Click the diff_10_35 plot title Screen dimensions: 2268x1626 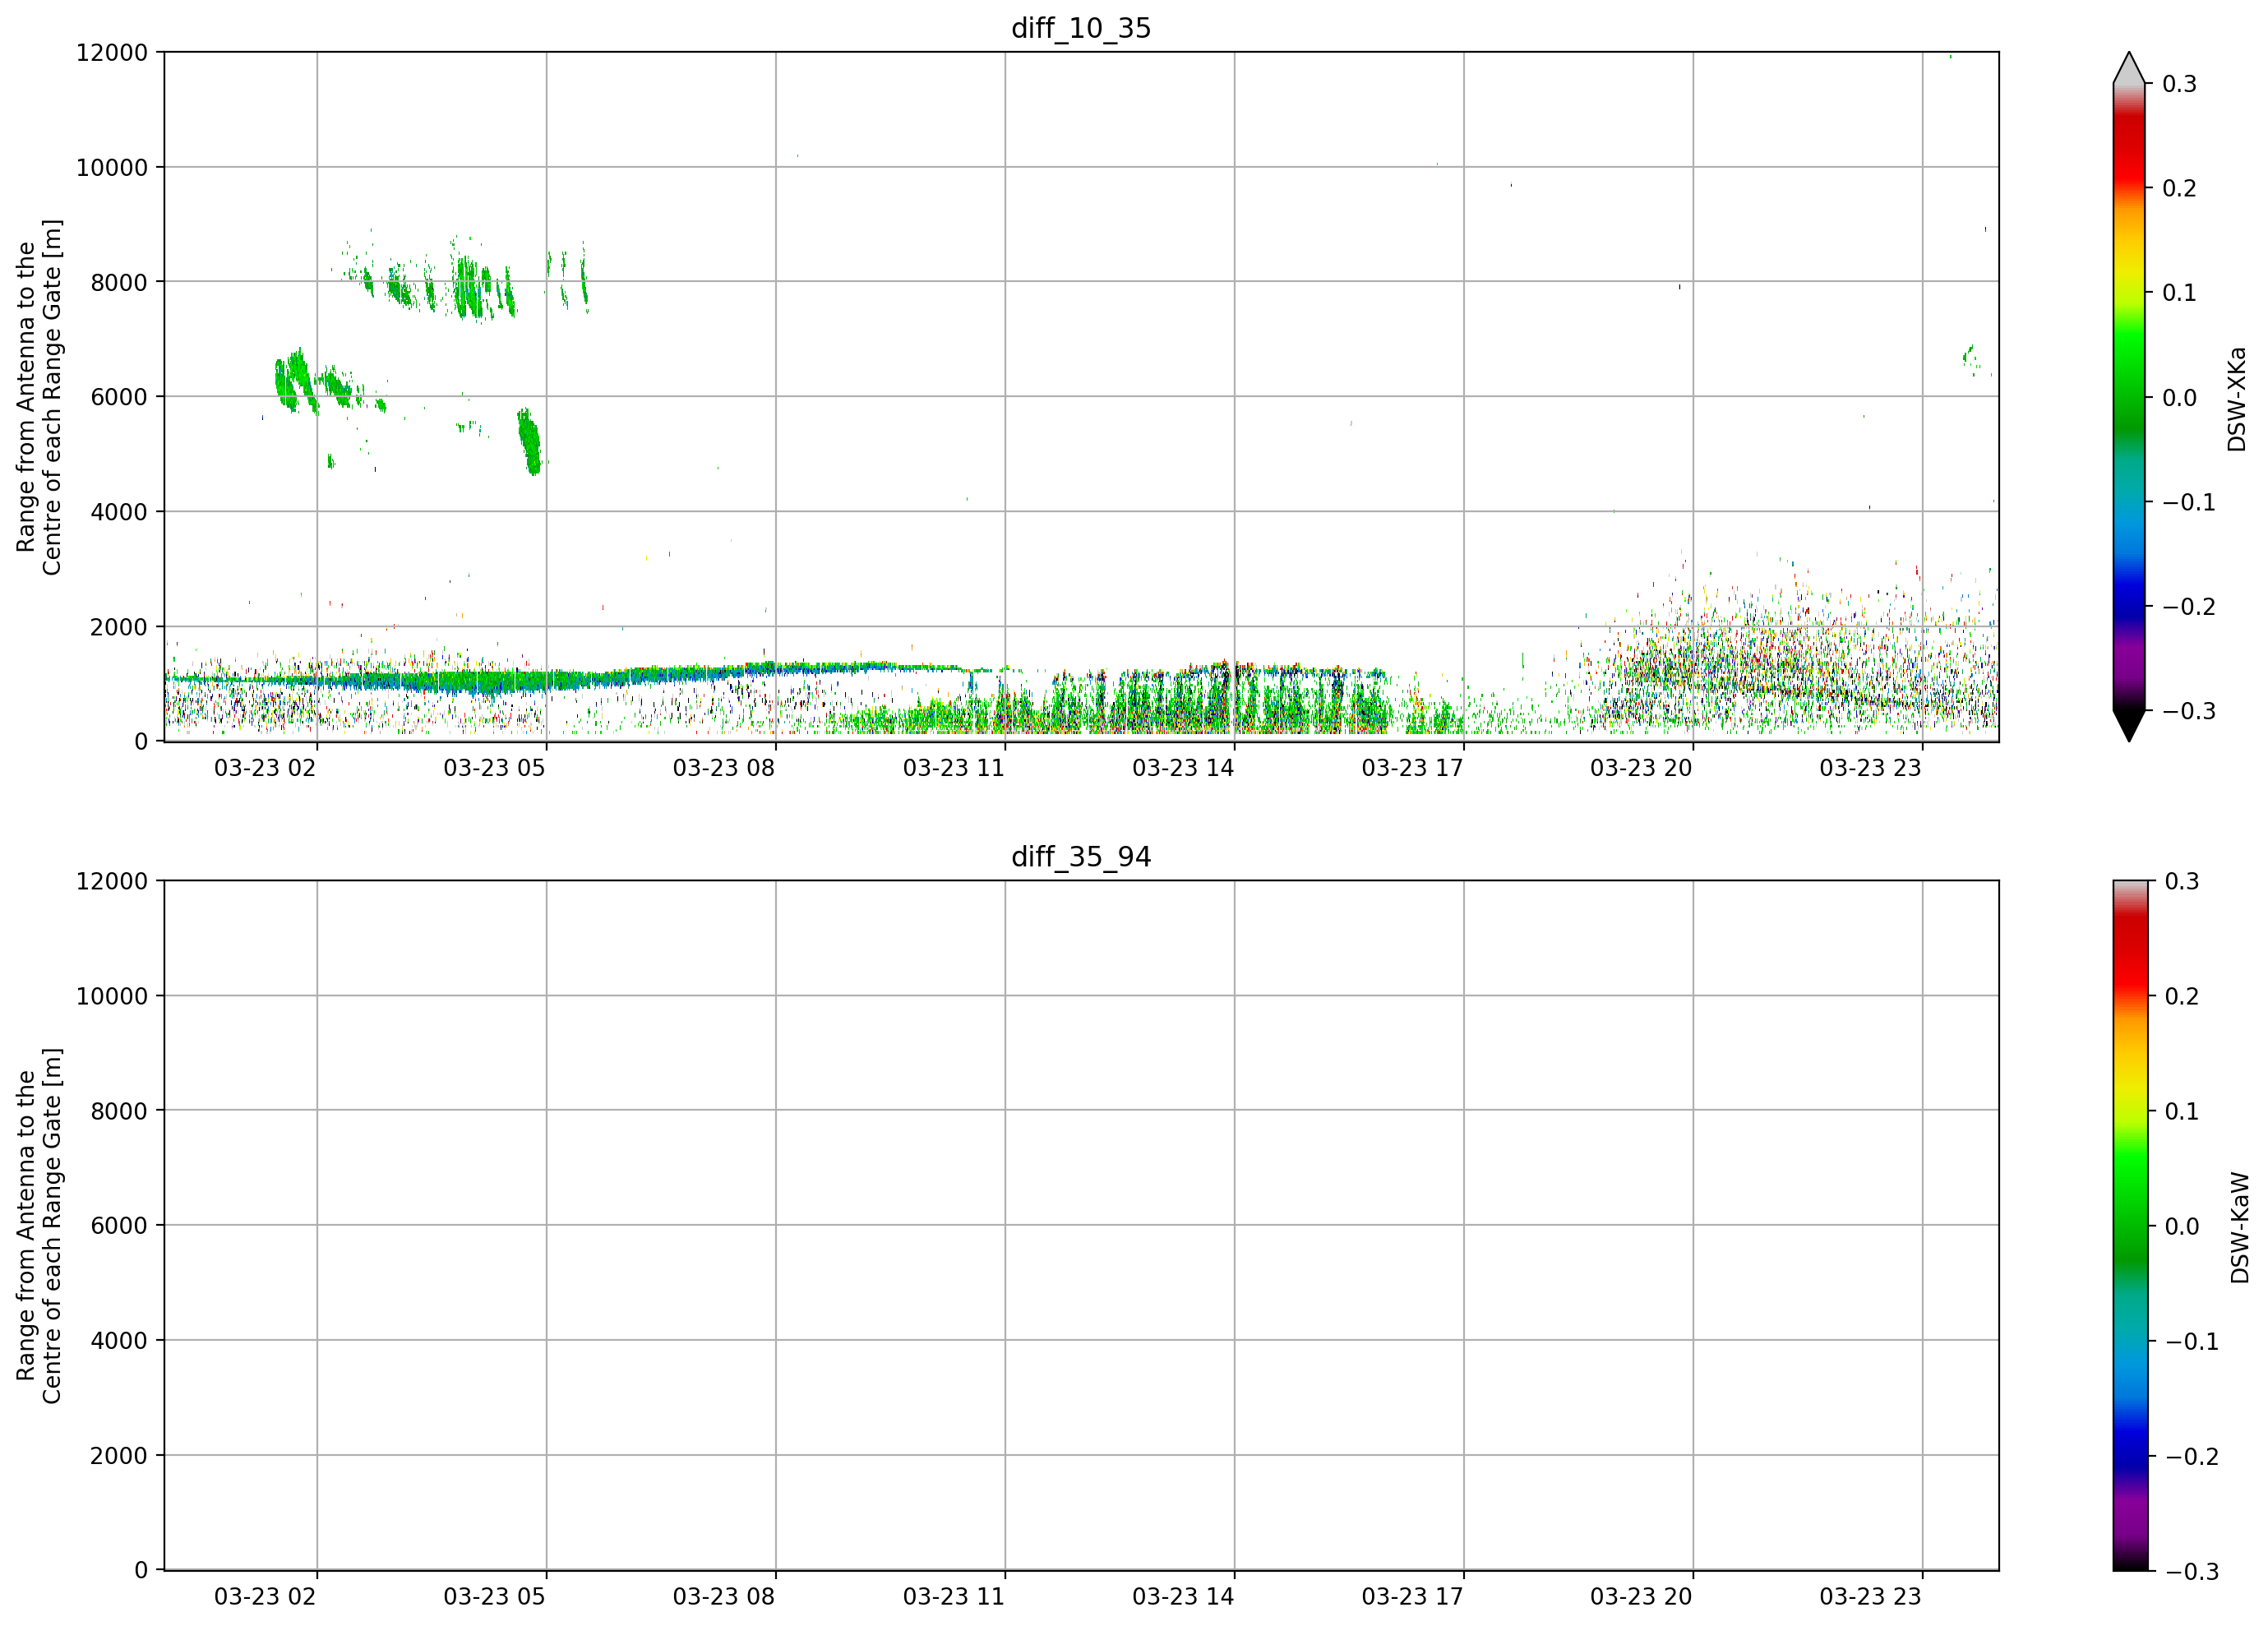click(1081, 28)
